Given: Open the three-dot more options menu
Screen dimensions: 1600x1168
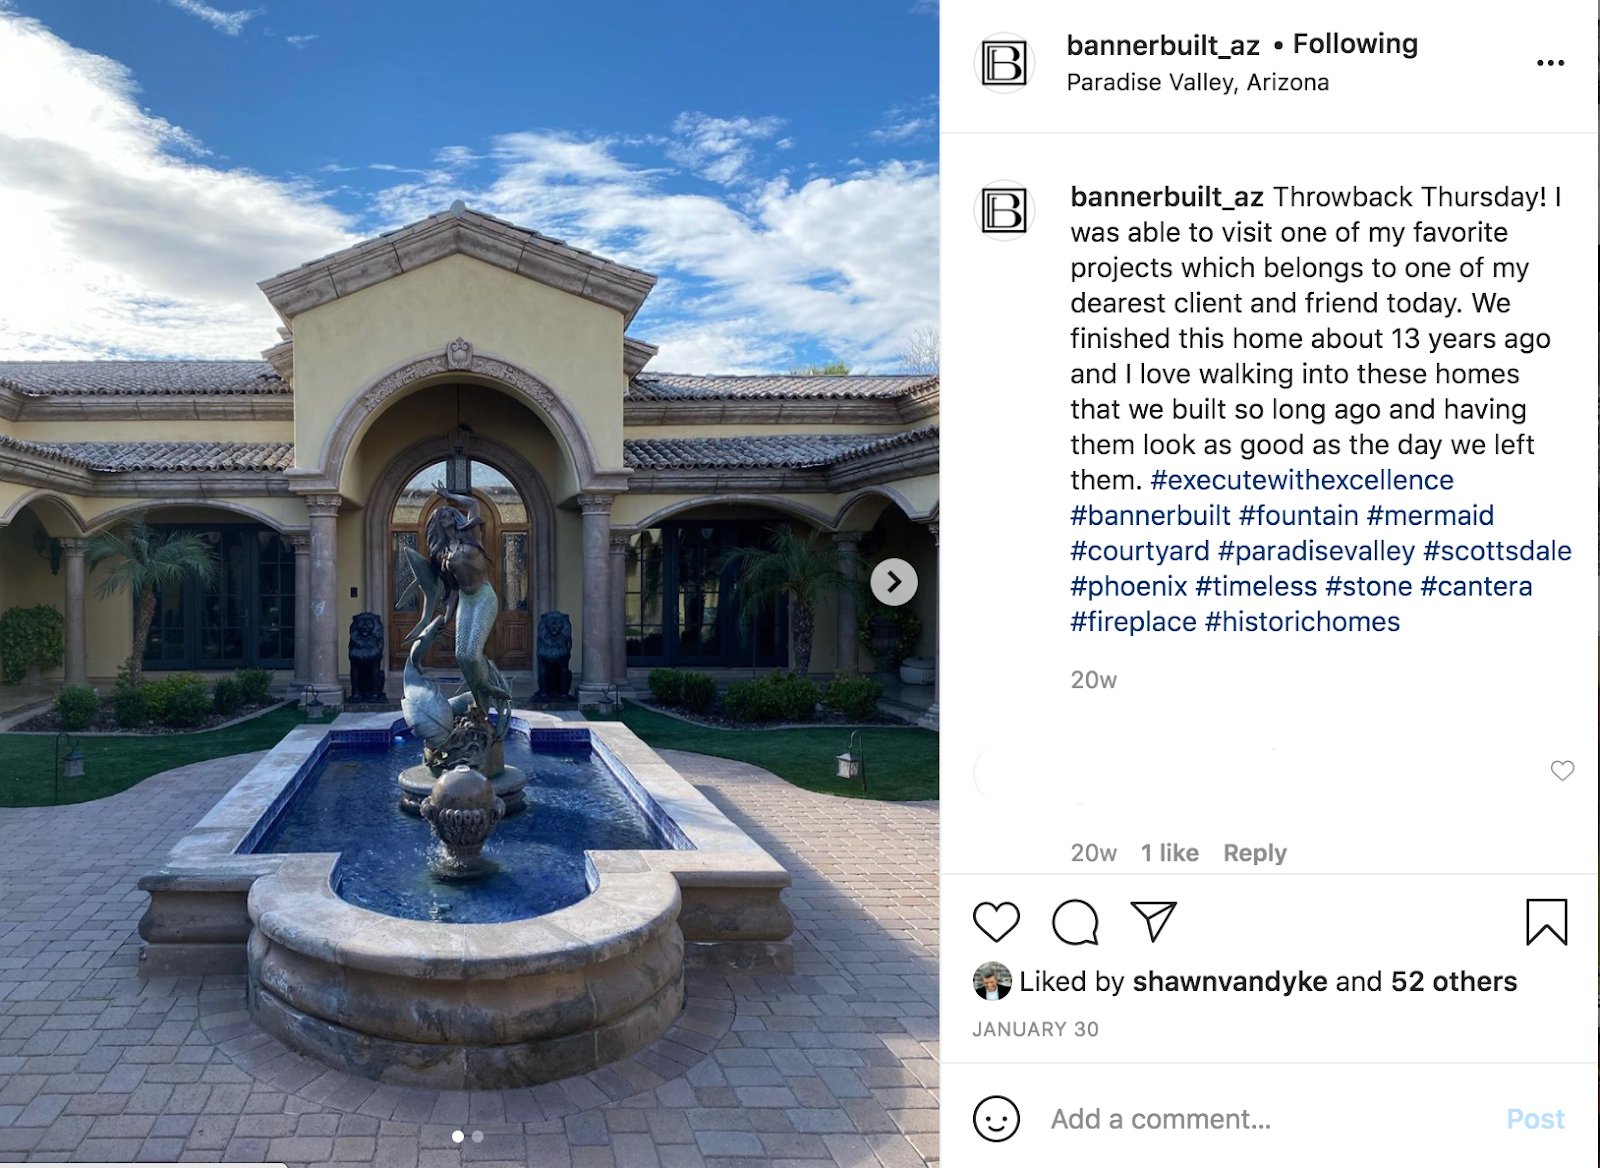Looking at the screenshot, I should [1550, 63].
